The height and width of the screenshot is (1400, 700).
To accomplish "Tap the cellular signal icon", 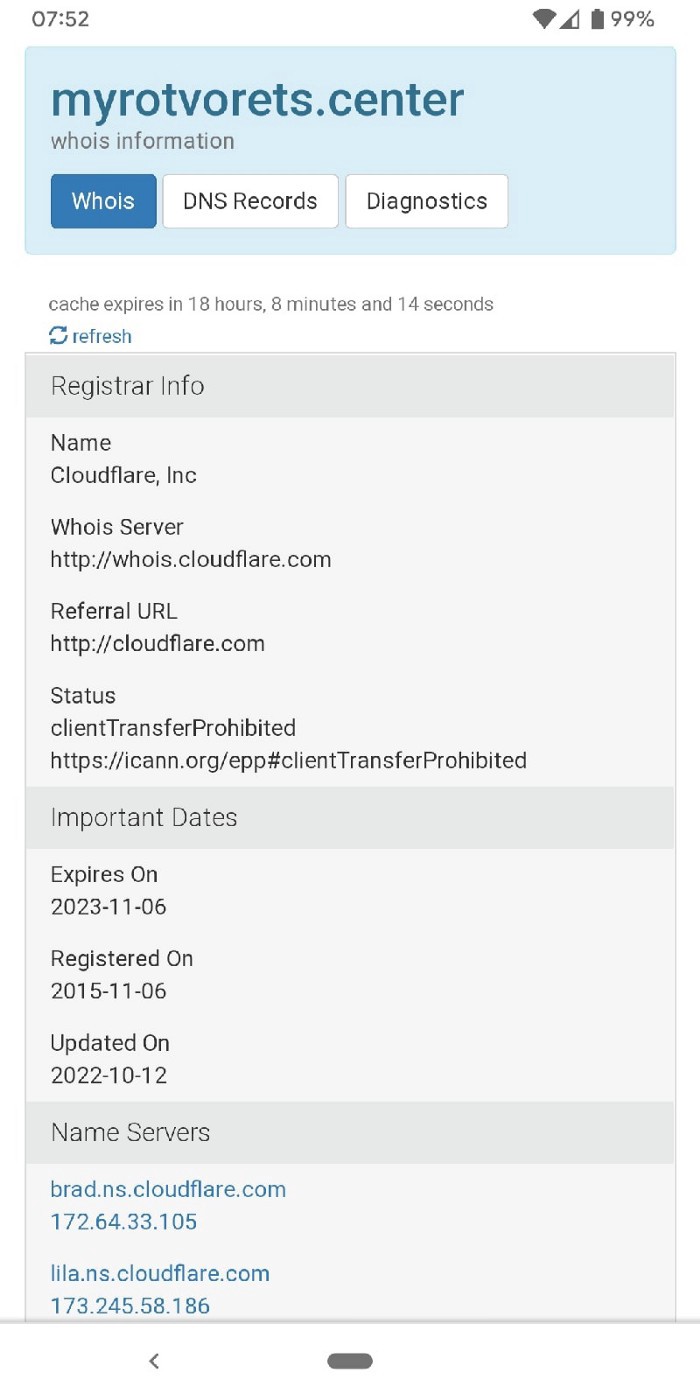I will [x=570, y=19].
